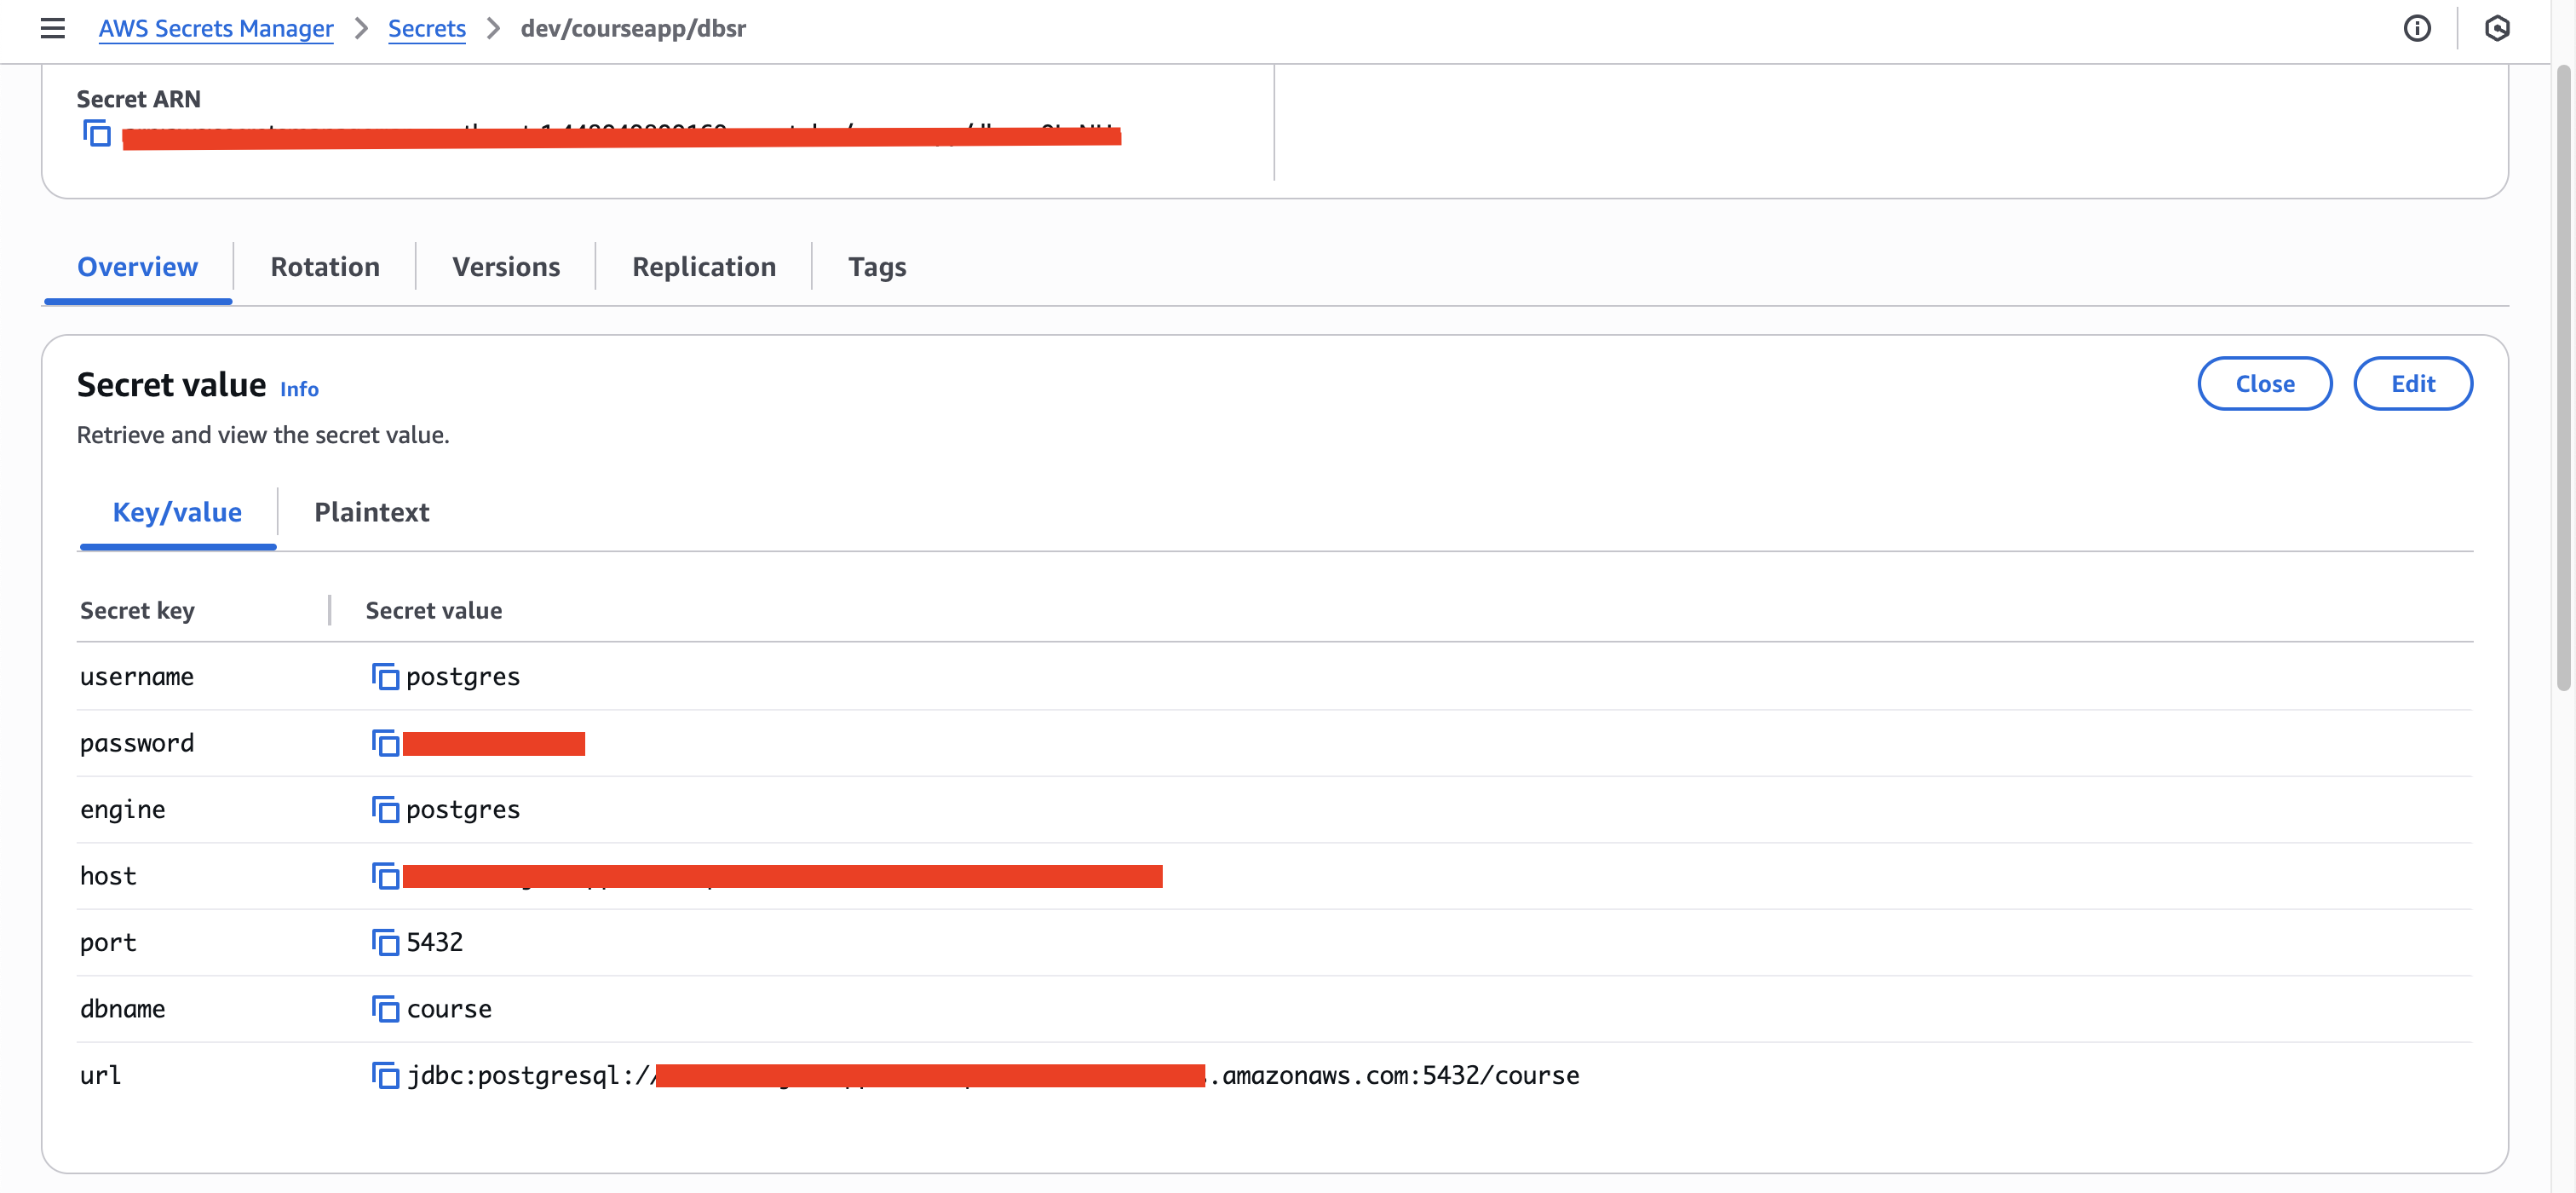Copy the port value
The image size is (2576, 1193).
(x=385, y=942)
